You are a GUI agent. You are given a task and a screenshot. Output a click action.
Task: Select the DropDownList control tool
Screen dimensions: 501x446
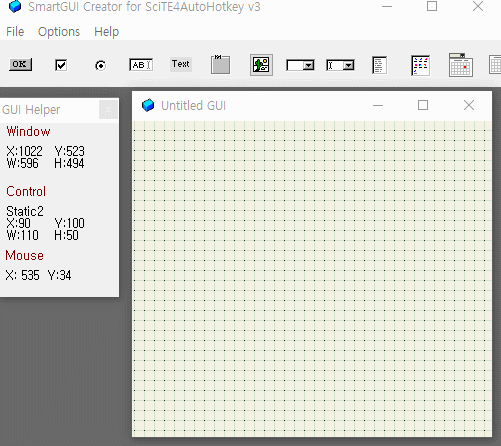point(300,65)
